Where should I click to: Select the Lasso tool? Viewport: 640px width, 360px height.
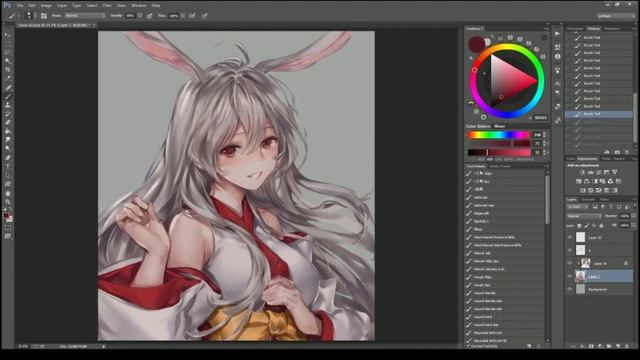coord(8,53)
